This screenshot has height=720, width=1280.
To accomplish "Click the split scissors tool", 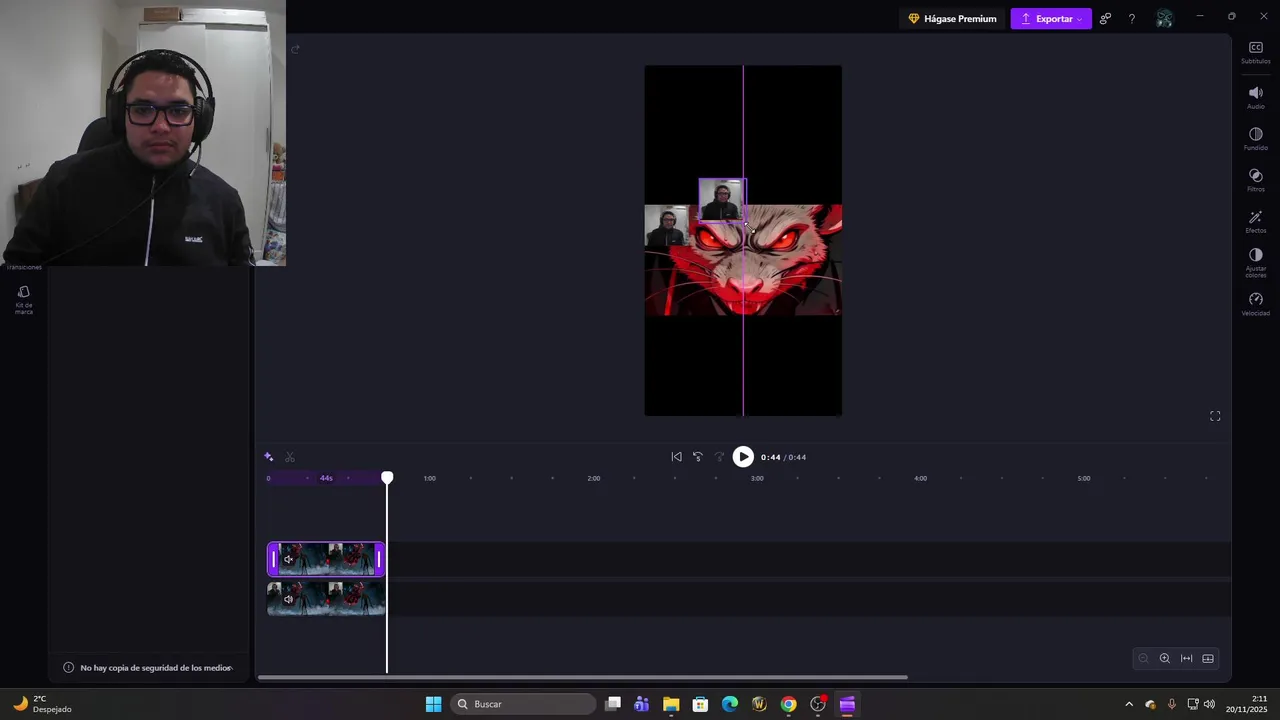I will pyautogui.click(x=290, y=457).
